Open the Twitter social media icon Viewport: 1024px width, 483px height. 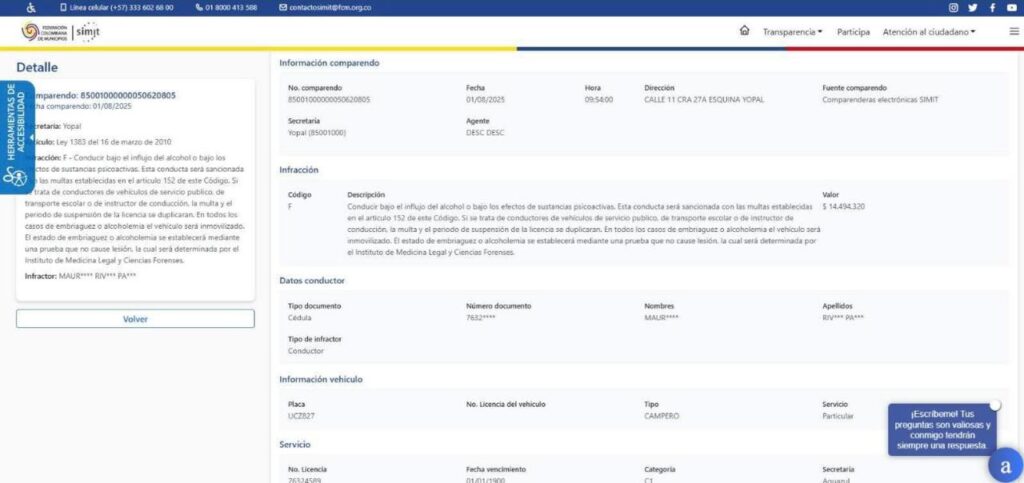point(972,7)
